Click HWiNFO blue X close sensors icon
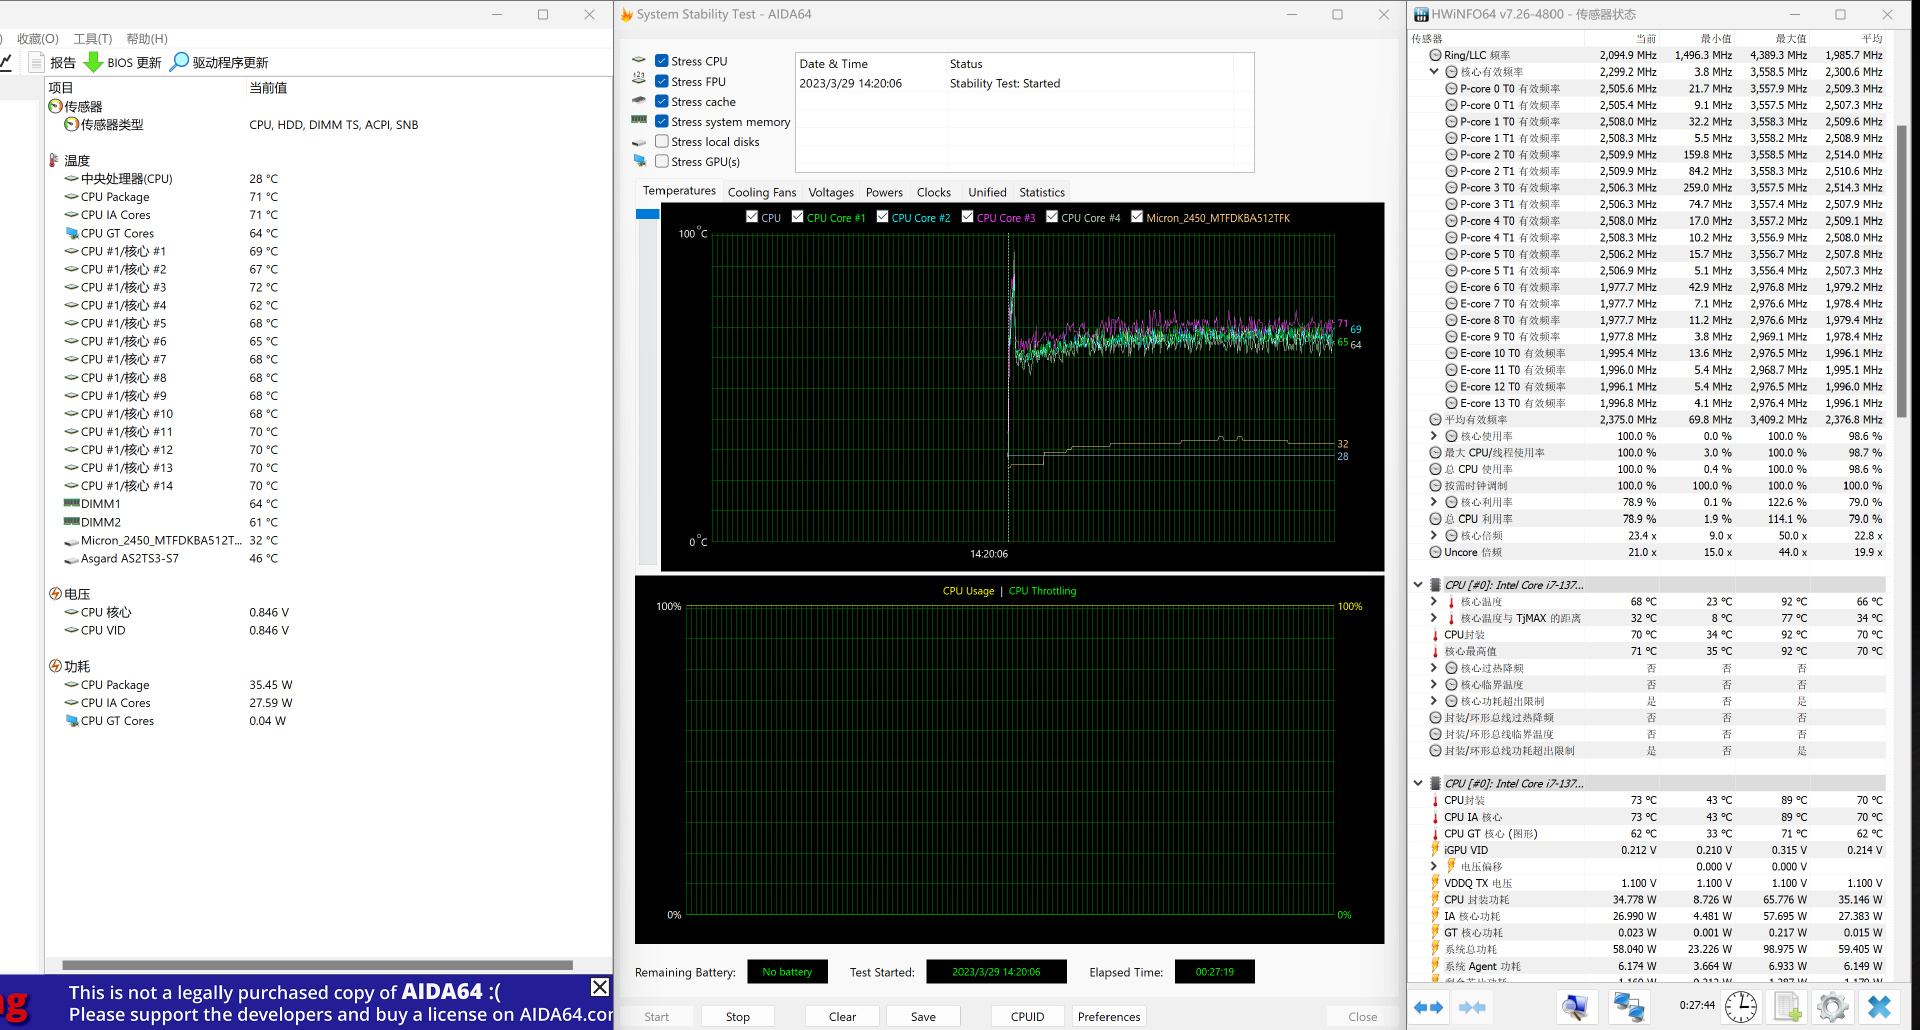1920x1030 pixels. [x=1879, y=1007]
